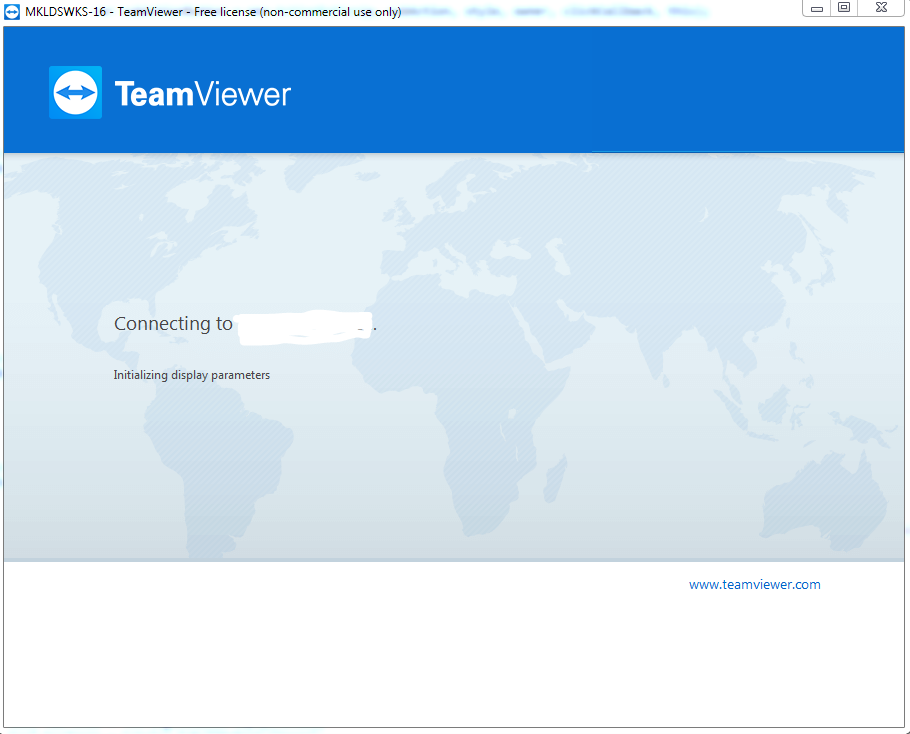Click the TeamViewer logo icon in the banner
The image size is (910, 734).
[75, 92]
